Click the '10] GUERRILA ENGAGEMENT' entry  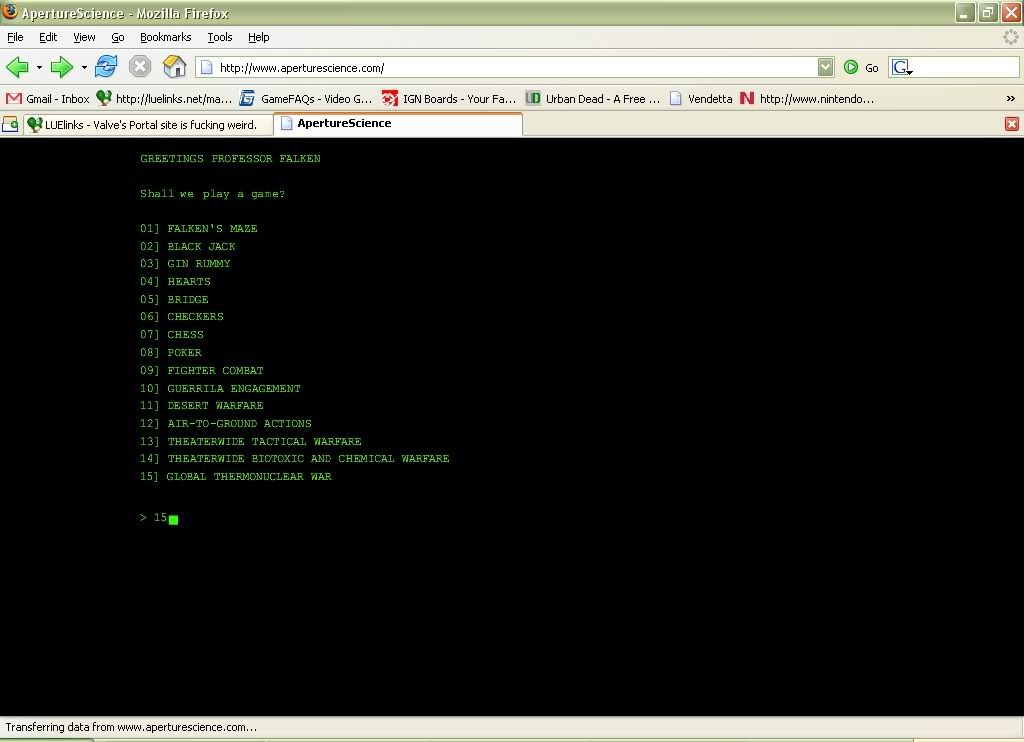[x=220, y=388]
